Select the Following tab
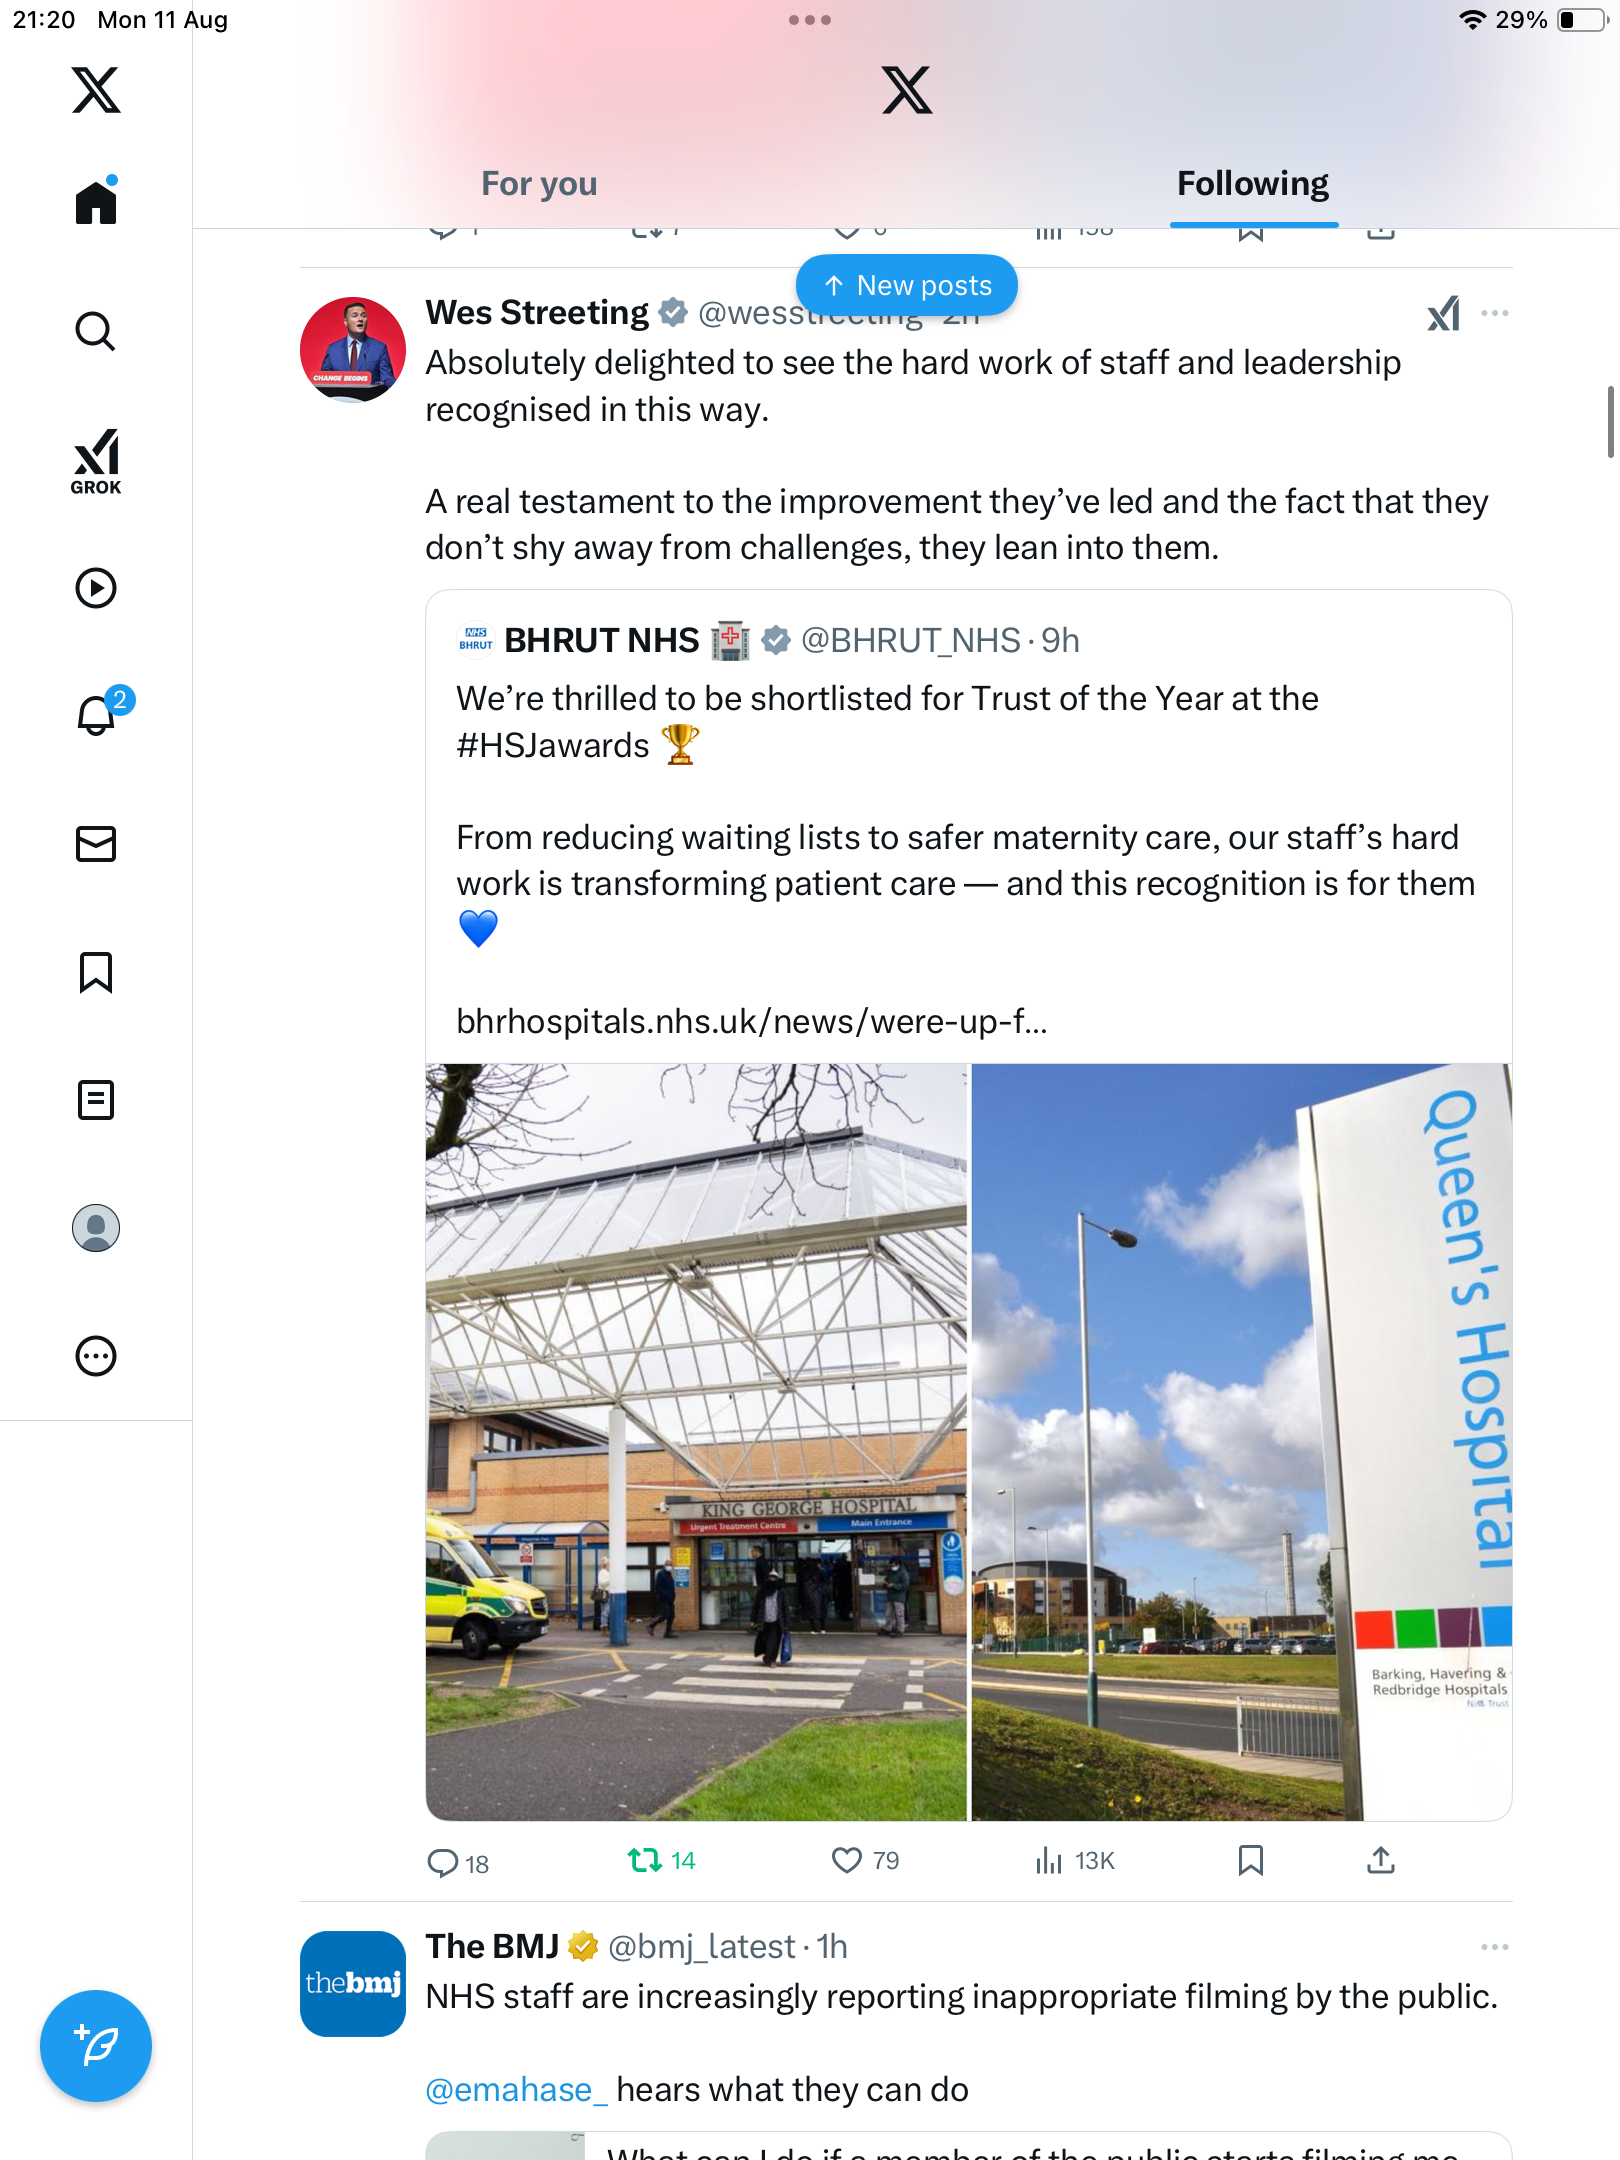 1253,184
